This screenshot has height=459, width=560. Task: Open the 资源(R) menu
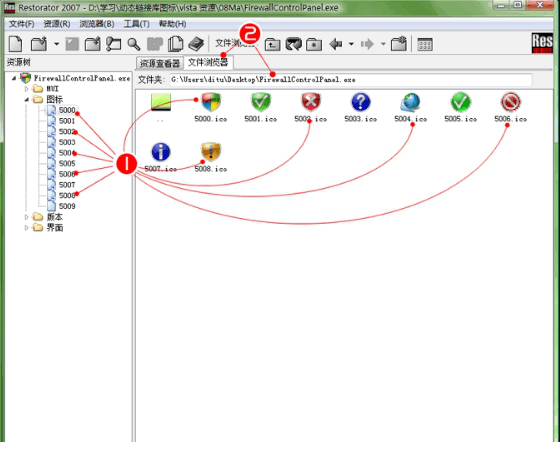point(57,24)
